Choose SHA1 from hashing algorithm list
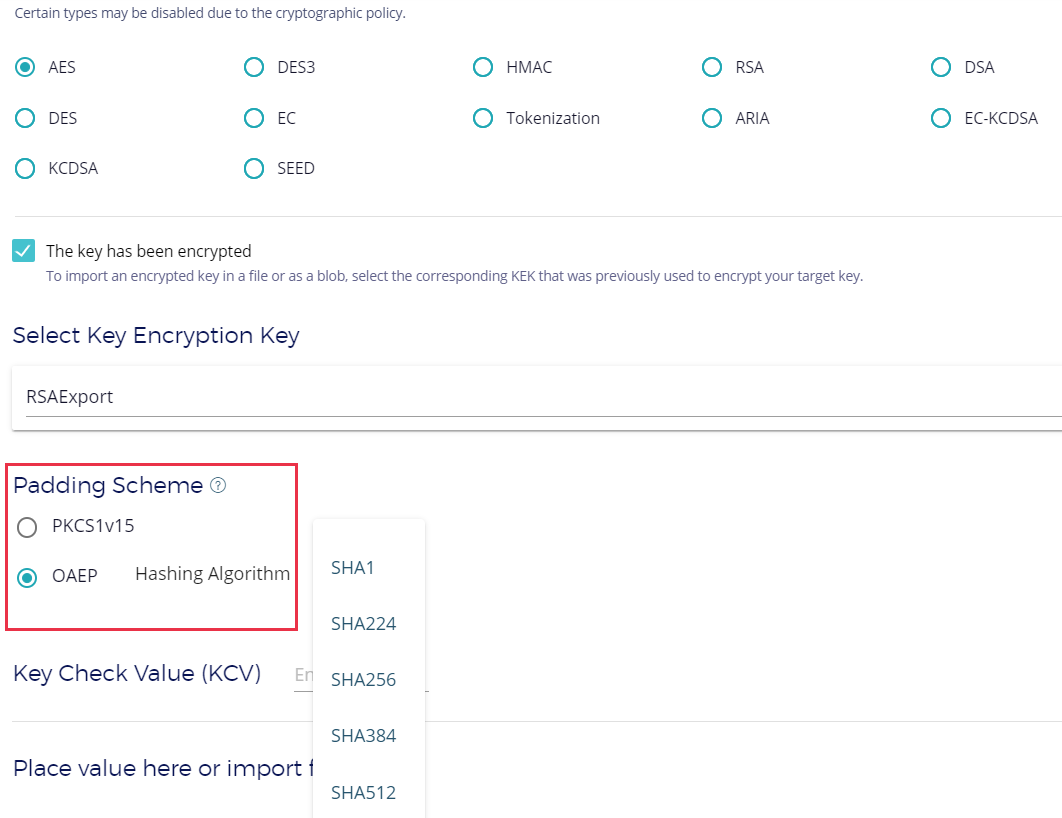1062x818 pixels. (x=351, y=568)
